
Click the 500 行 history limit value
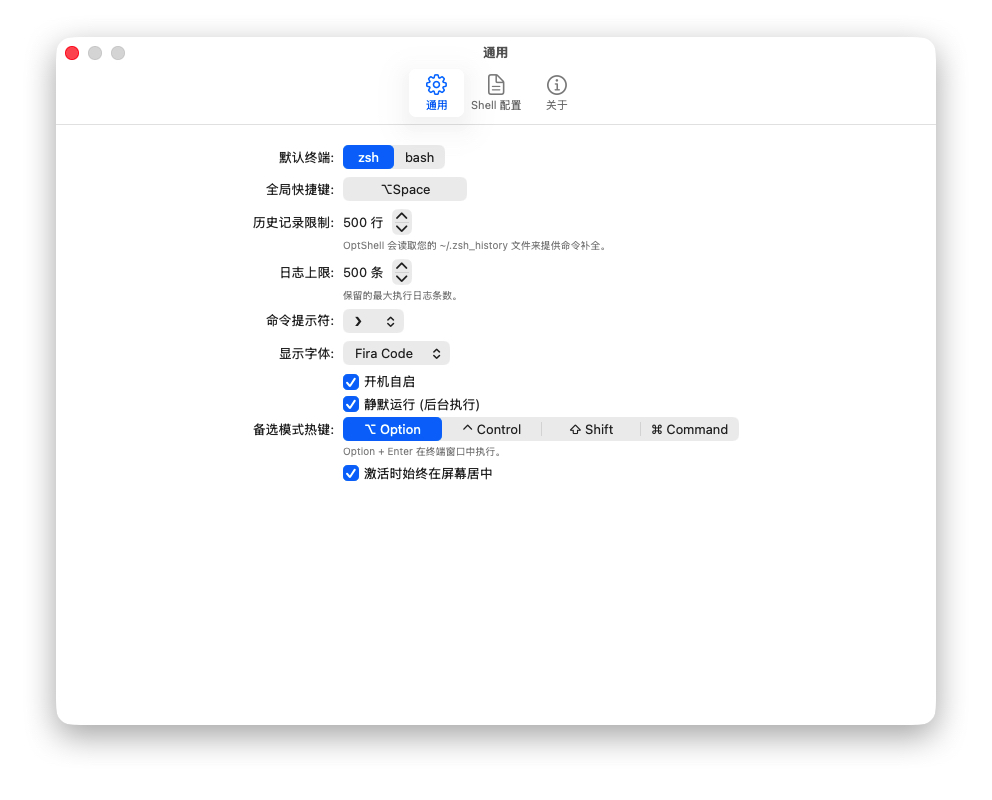[x=363, y=223]
